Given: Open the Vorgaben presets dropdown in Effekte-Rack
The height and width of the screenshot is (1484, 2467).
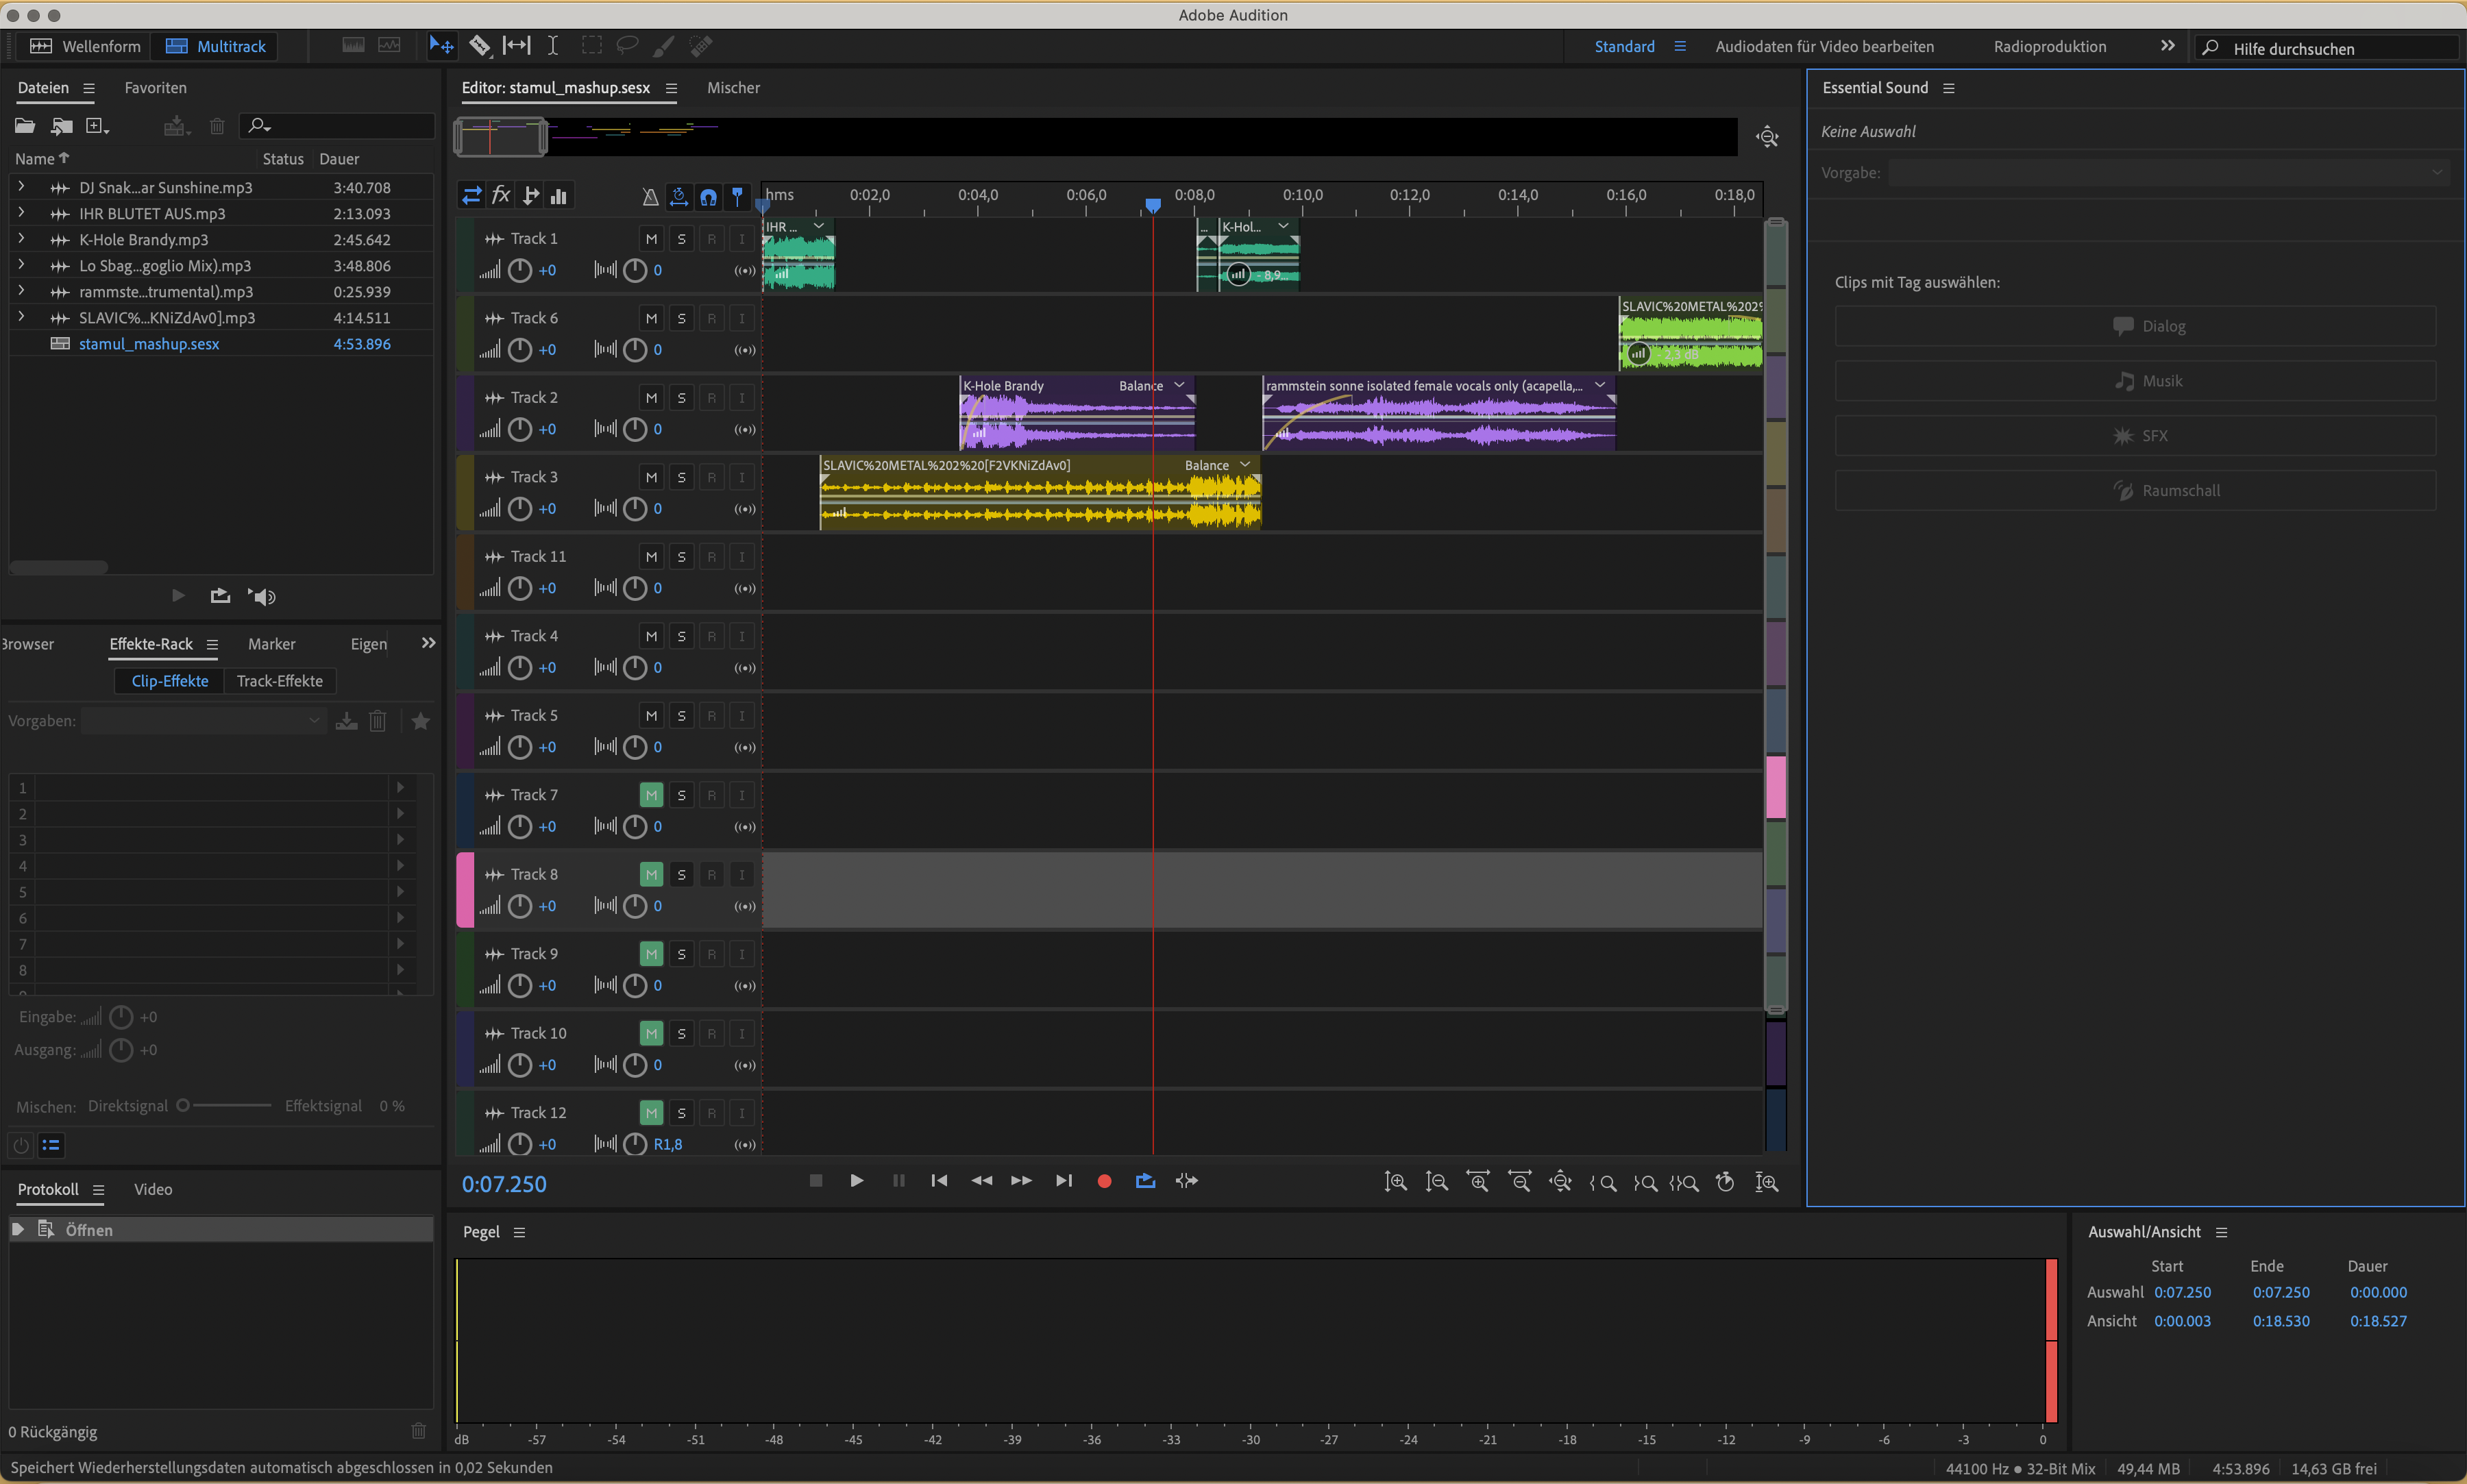Looking at the screenshot, I should tap(203, 721).
